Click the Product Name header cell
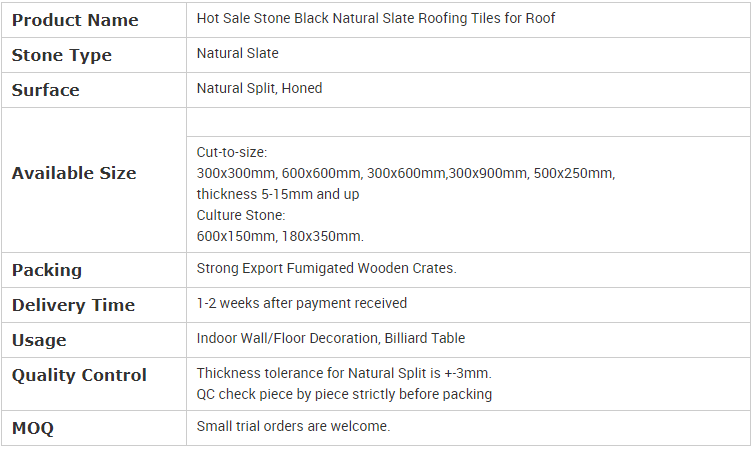 [75, 20]
